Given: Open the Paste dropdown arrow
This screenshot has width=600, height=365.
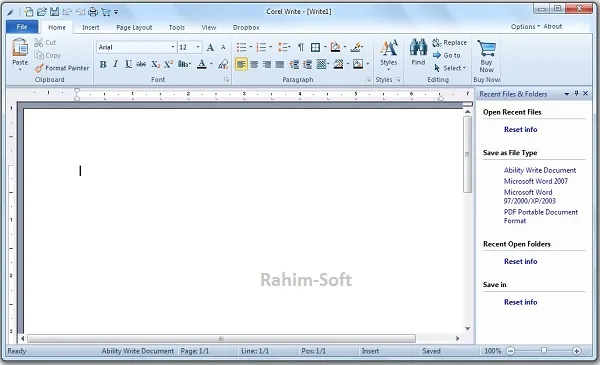Looking at the screenshot, I should [20, 70].
